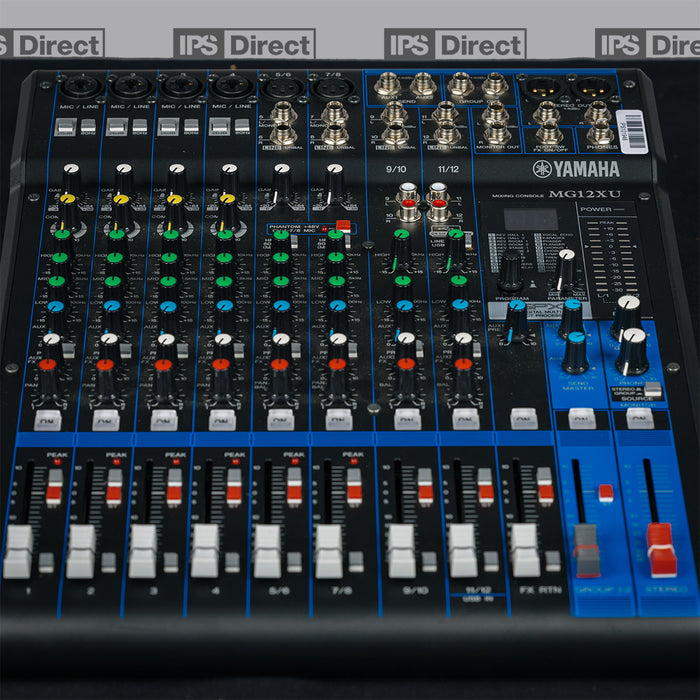Move the FX RTN fader
This screenshot has width=700, height=700.
[x=525, y=550]
